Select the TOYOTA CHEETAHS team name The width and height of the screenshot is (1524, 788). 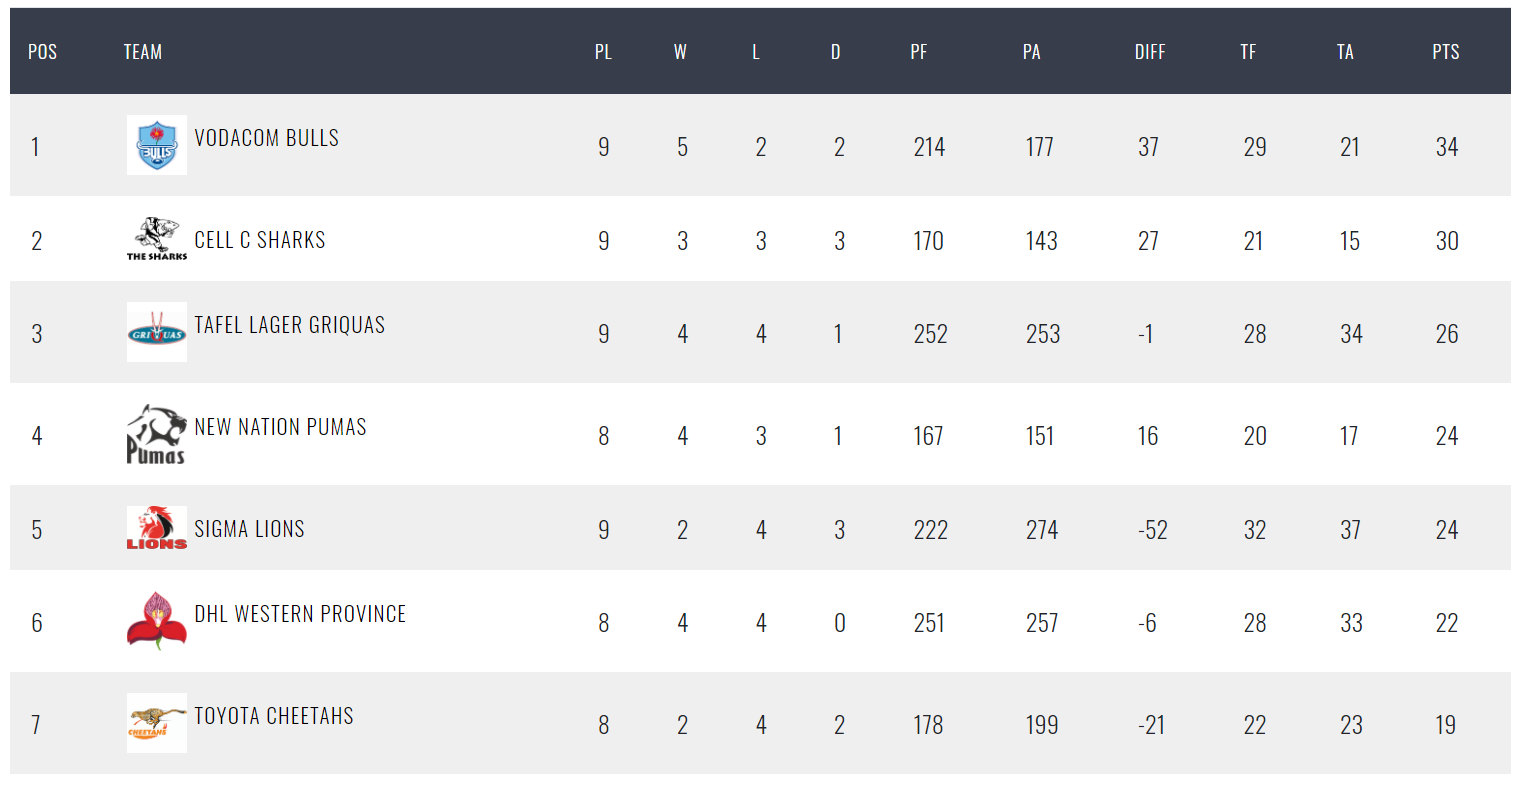[x=274, y=716]
